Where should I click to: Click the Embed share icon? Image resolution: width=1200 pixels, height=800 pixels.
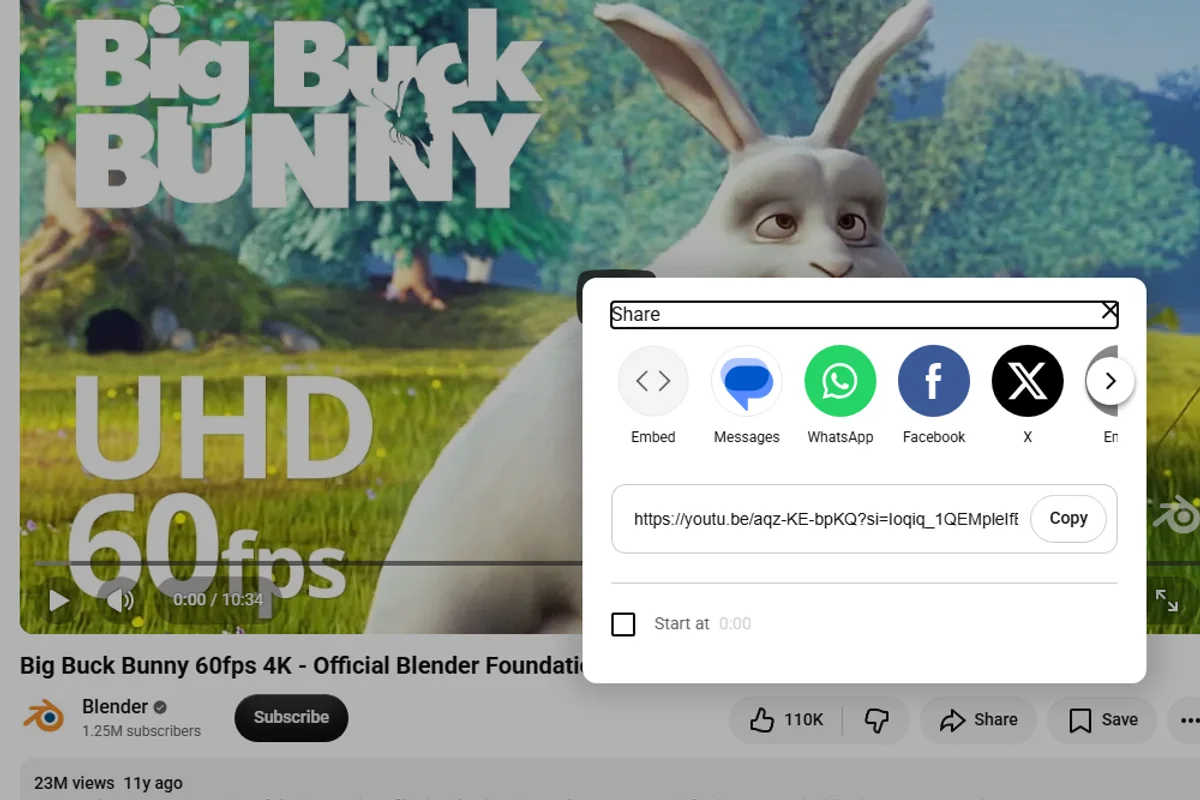pyautogui.click(x=653, y=381)
